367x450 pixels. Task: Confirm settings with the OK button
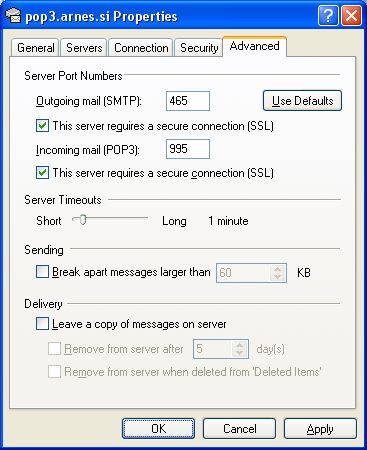[x=158, y=429]
